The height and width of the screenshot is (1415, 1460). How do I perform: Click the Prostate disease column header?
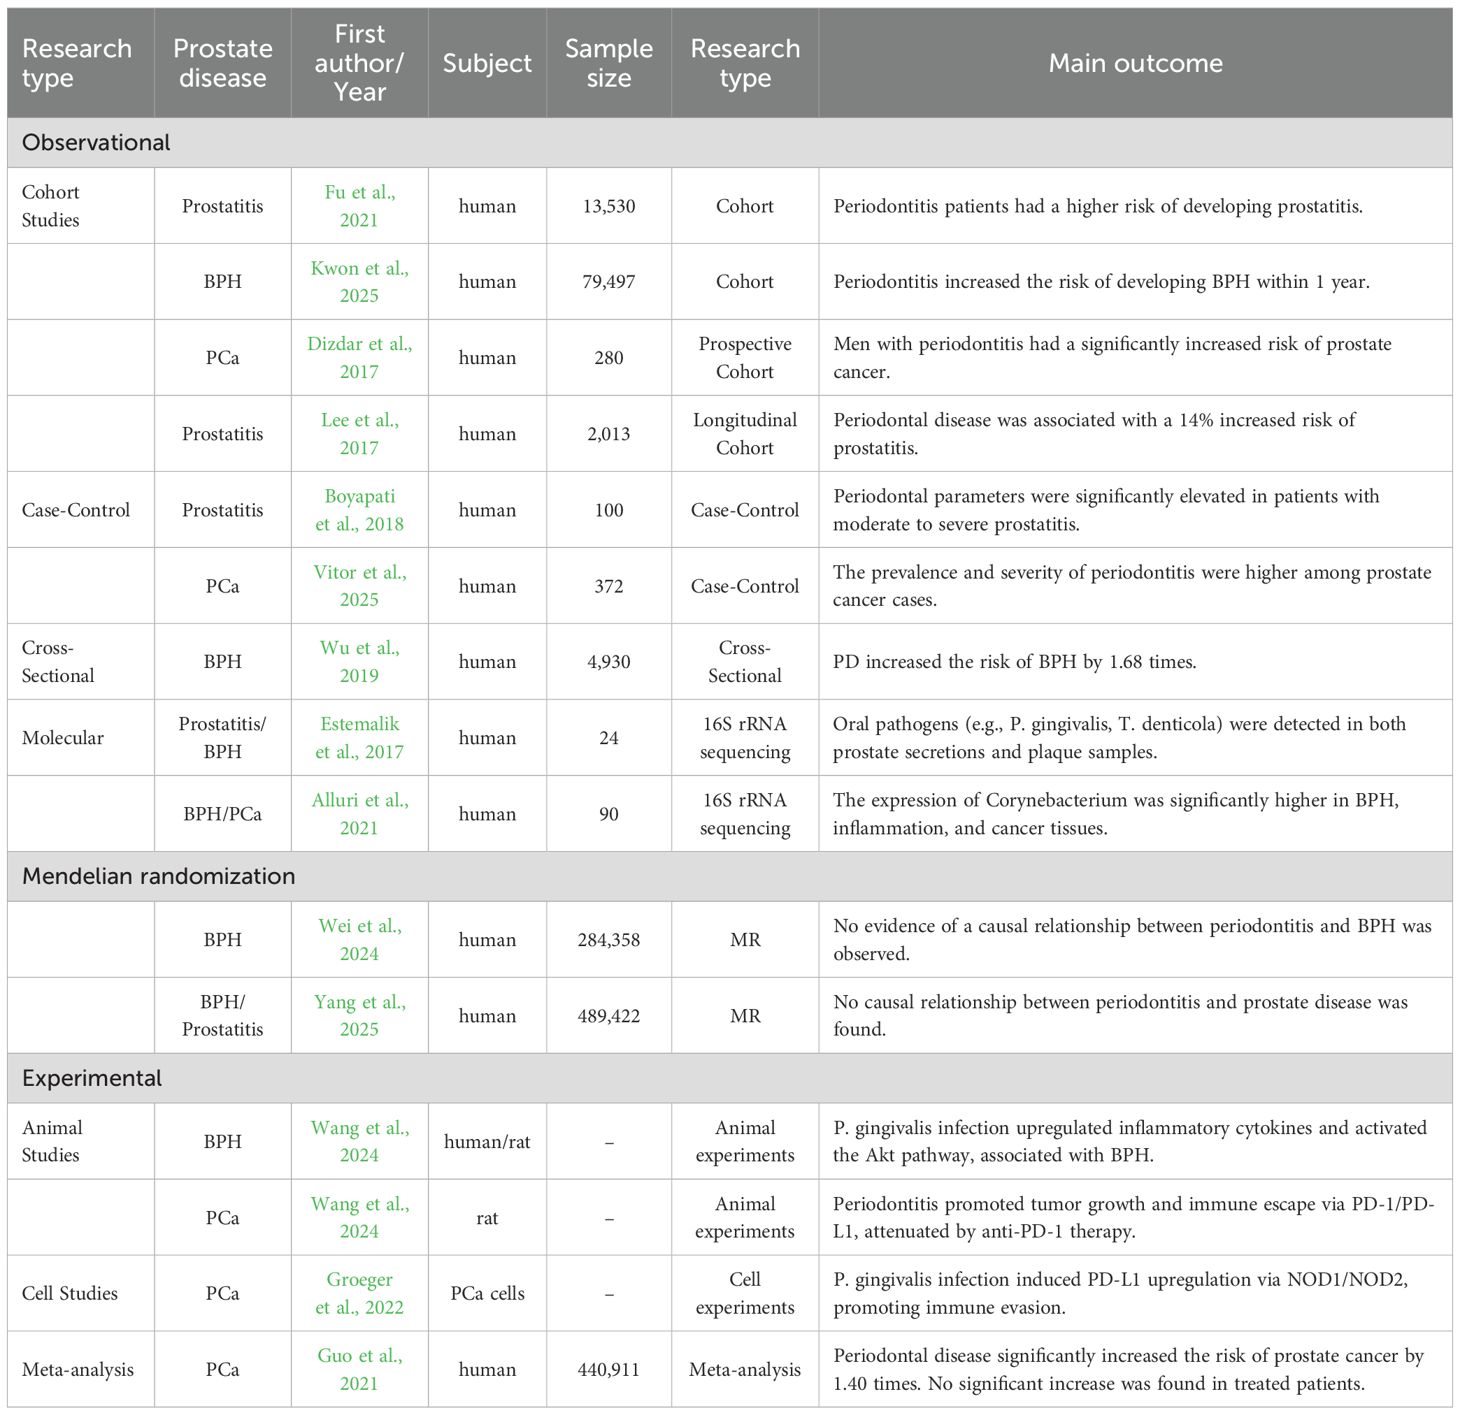[222, 63]
